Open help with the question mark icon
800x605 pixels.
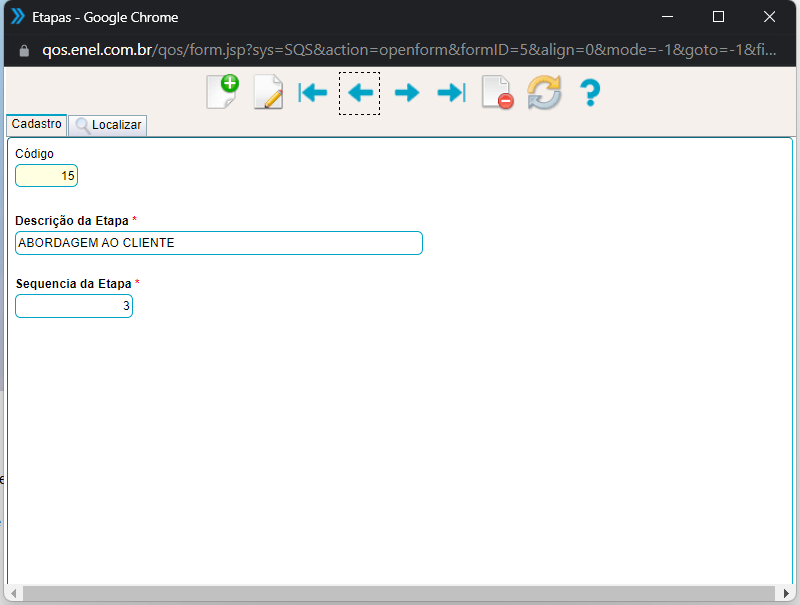(x=590, y=93)
